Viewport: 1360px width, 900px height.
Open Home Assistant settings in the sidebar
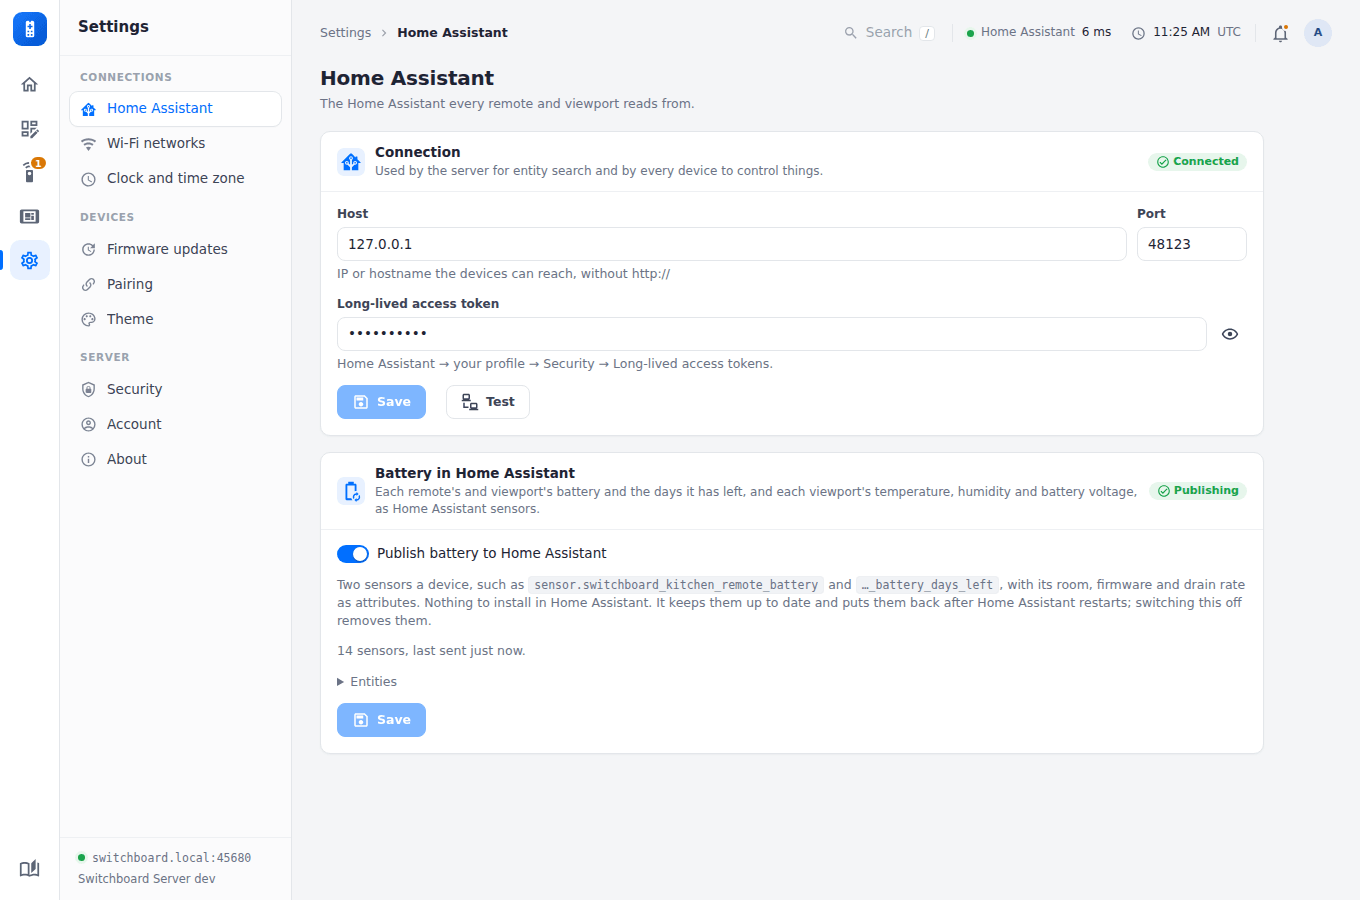pos(175,109)
